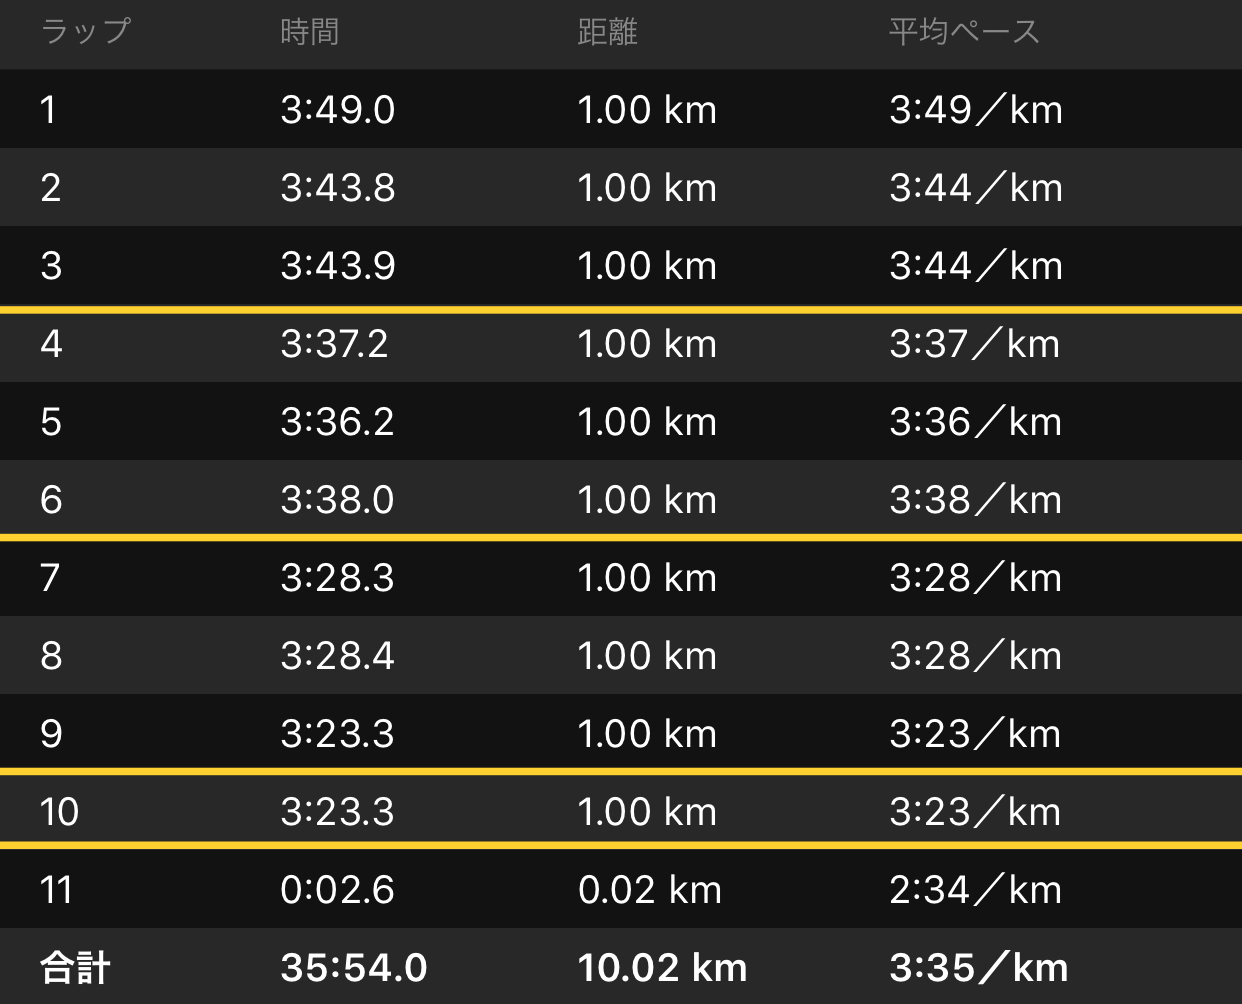Image resolution: width=1242 pixels, height=1004 pixels.
Task: Select the 平均ペース column header
Action: coord(965,32)
